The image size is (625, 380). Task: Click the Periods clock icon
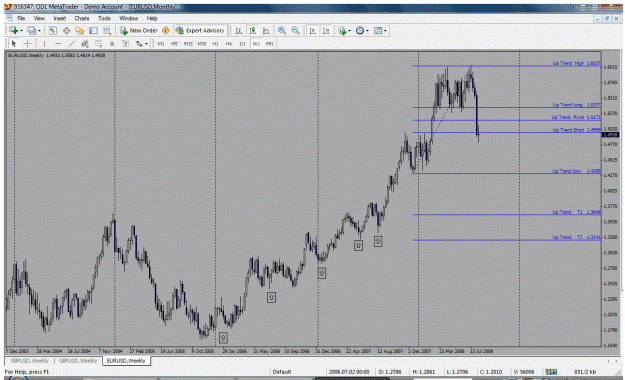(x=360, y=31)
